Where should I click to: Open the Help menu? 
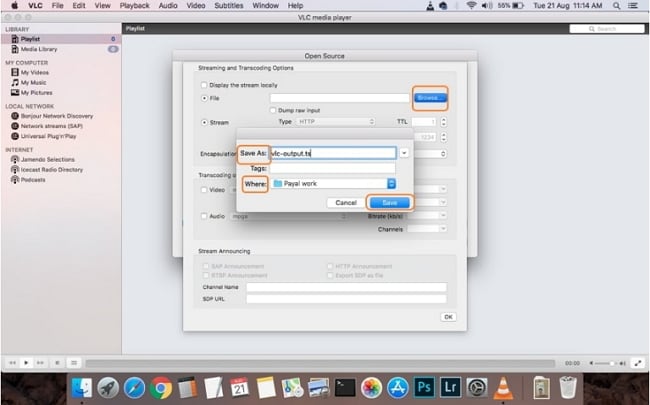click(x=295, y=6)
